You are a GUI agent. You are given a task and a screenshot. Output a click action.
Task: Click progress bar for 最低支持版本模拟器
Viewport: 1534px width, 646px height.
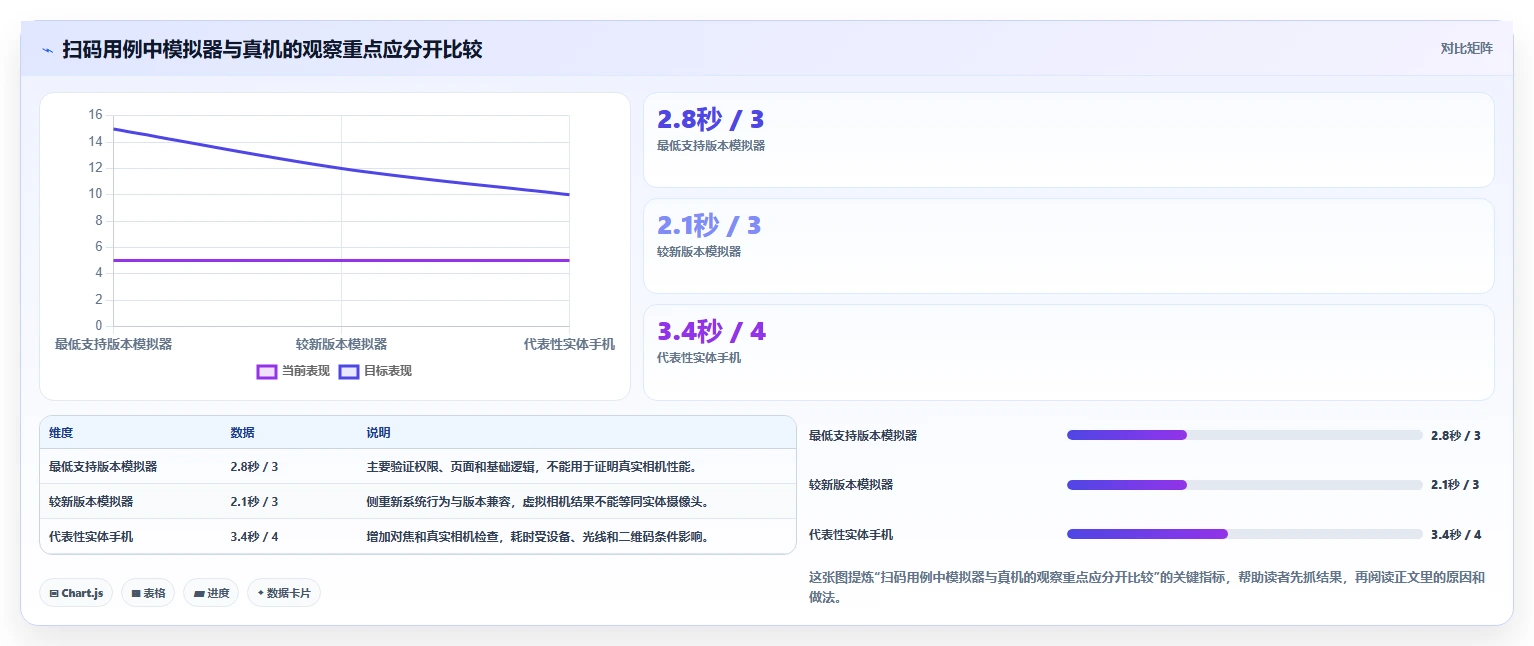tap(1244, 435)
